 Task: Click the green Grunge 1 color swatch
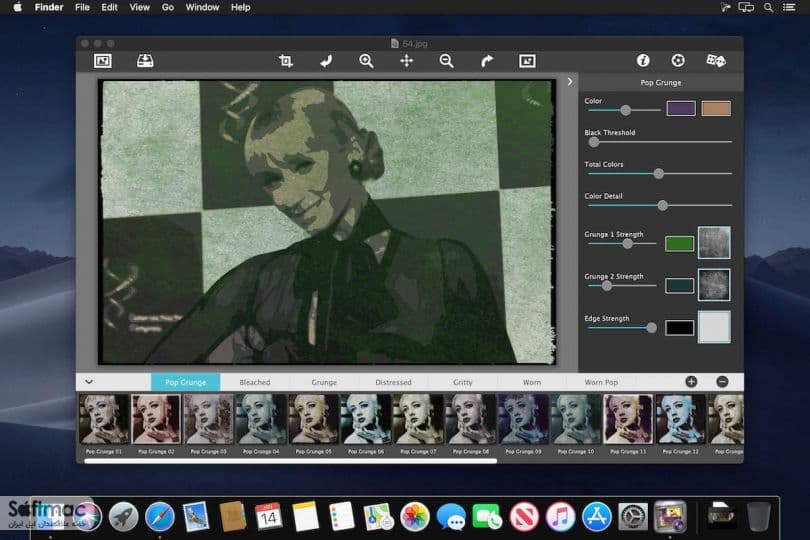tap(679, 243)
